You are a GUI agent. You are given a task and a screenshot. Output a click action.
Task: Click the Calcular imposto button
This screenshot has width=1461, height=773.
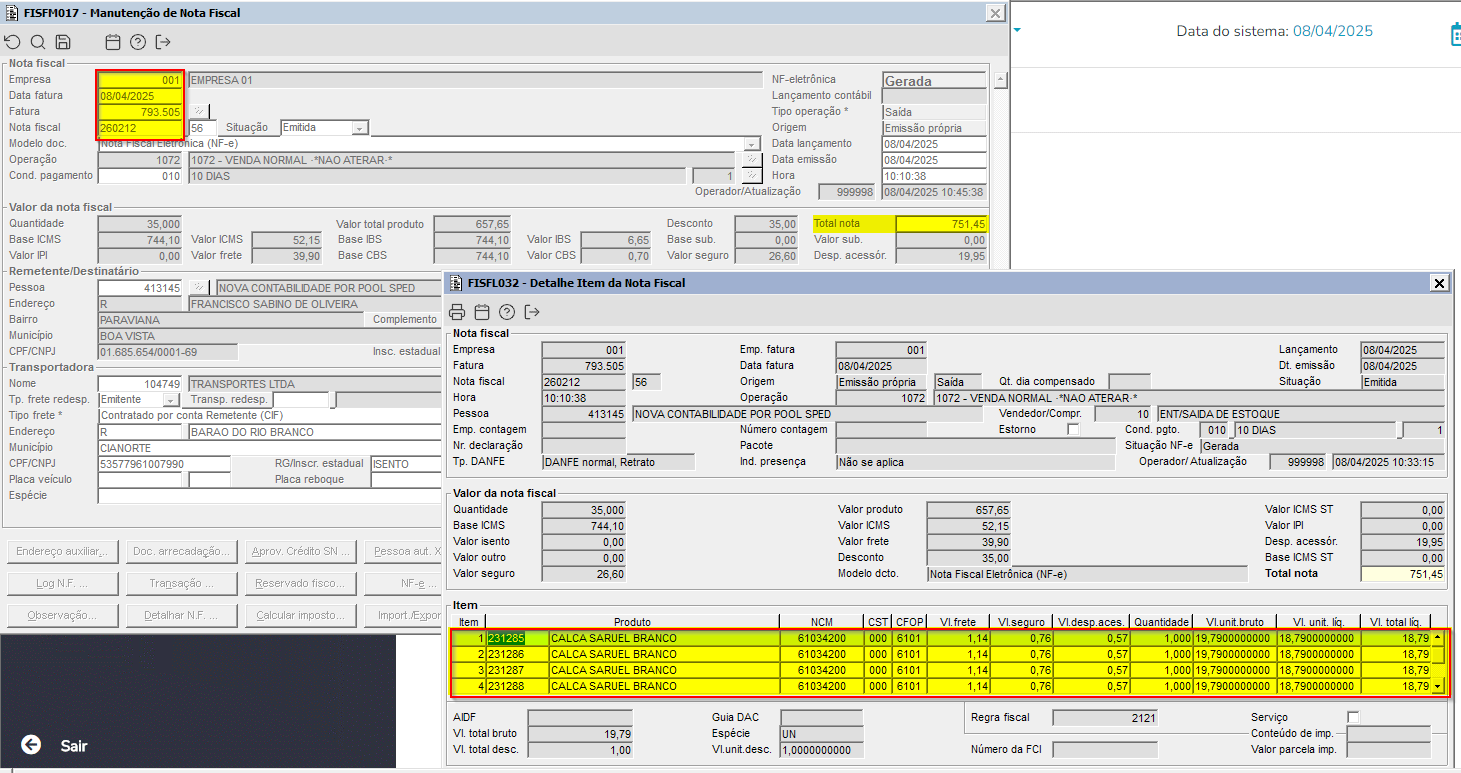[300, 615]
